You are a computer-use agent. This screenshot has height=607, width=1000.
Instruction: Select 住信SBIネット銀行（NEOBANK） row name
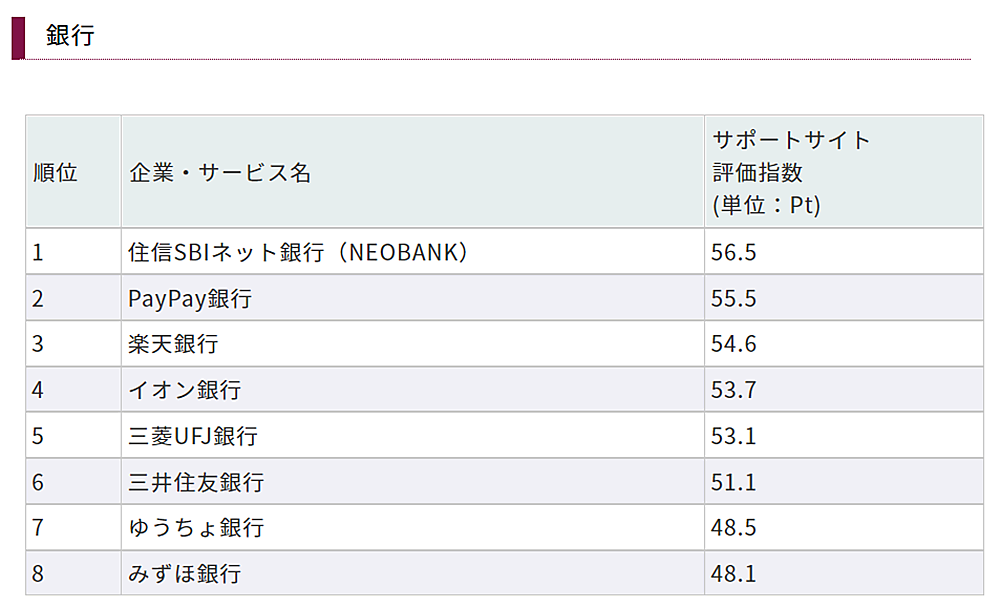299,252
